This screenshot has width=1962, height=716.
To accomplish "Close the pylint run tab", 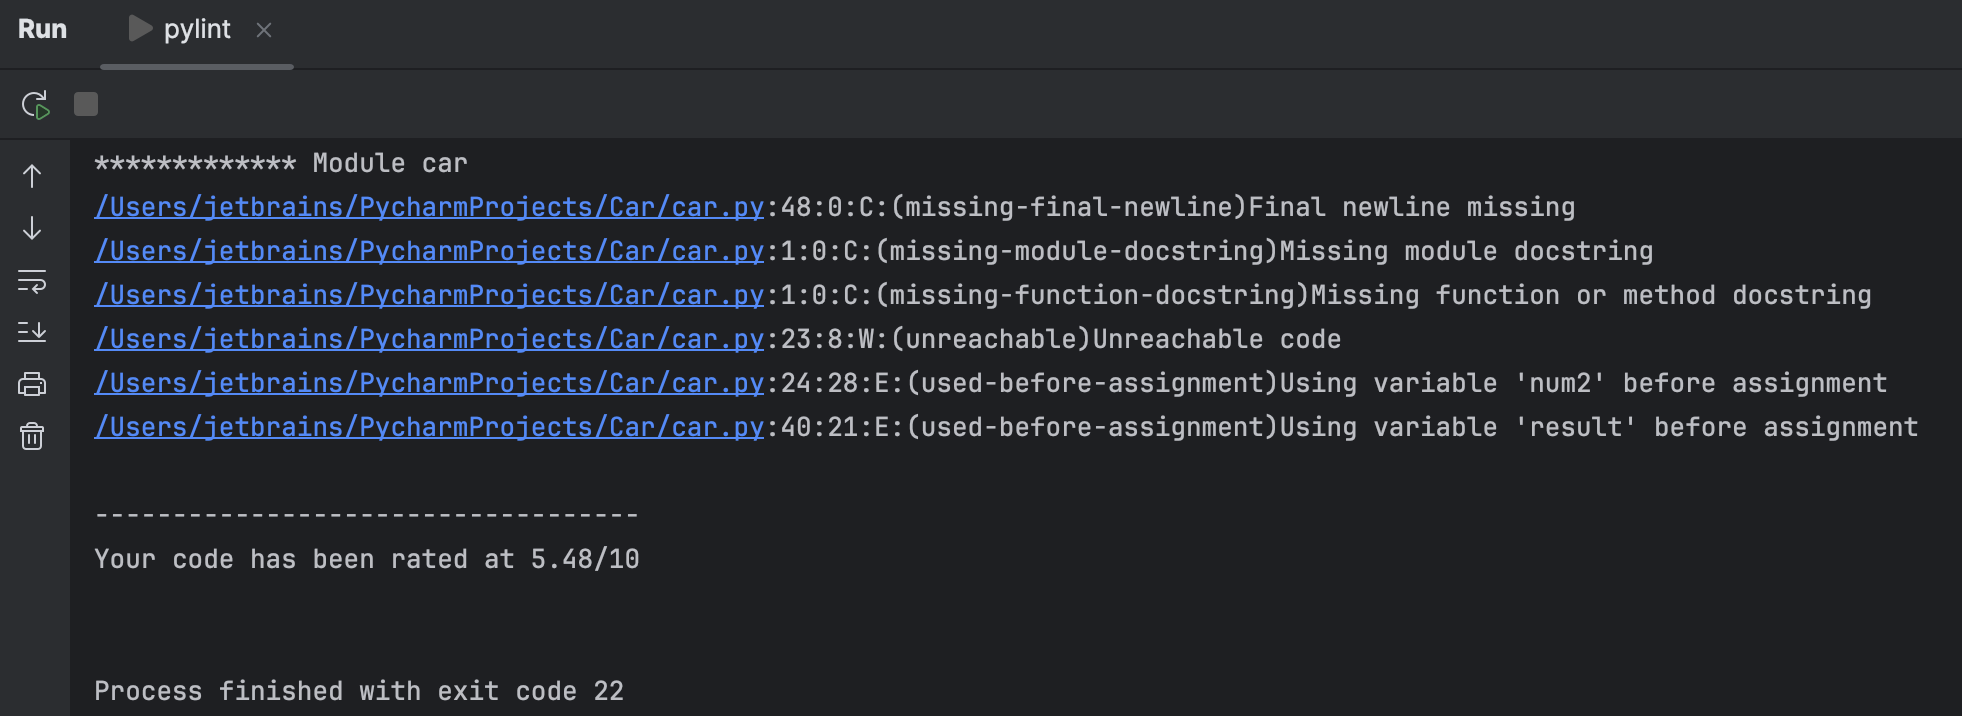I will [x=263, y=31].
